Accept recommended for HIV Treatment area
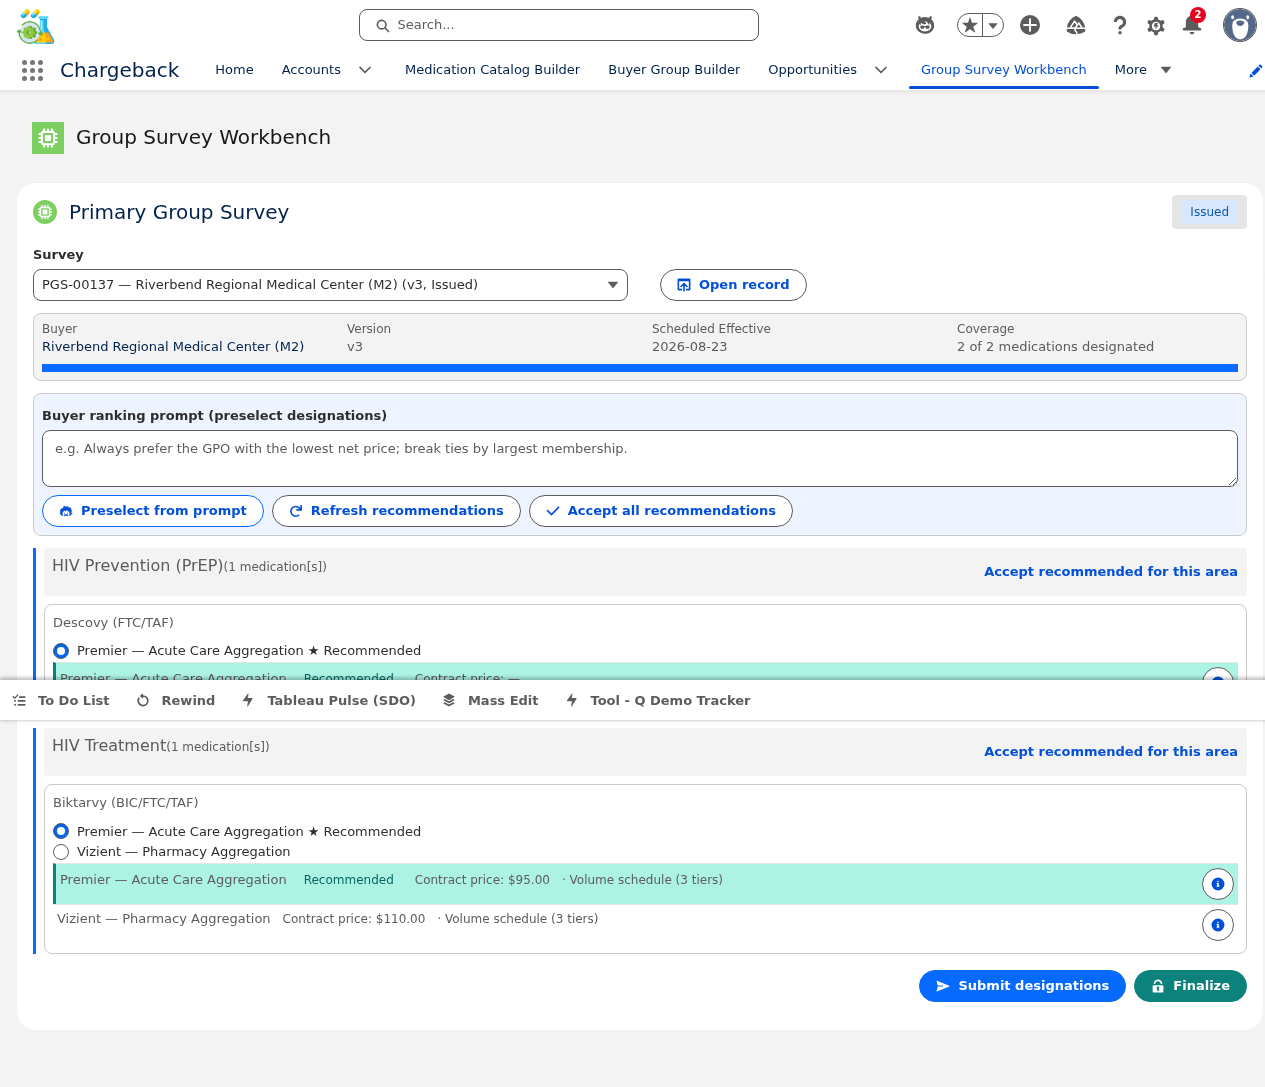1265x1087 pixels. (x=1110, y=752)
